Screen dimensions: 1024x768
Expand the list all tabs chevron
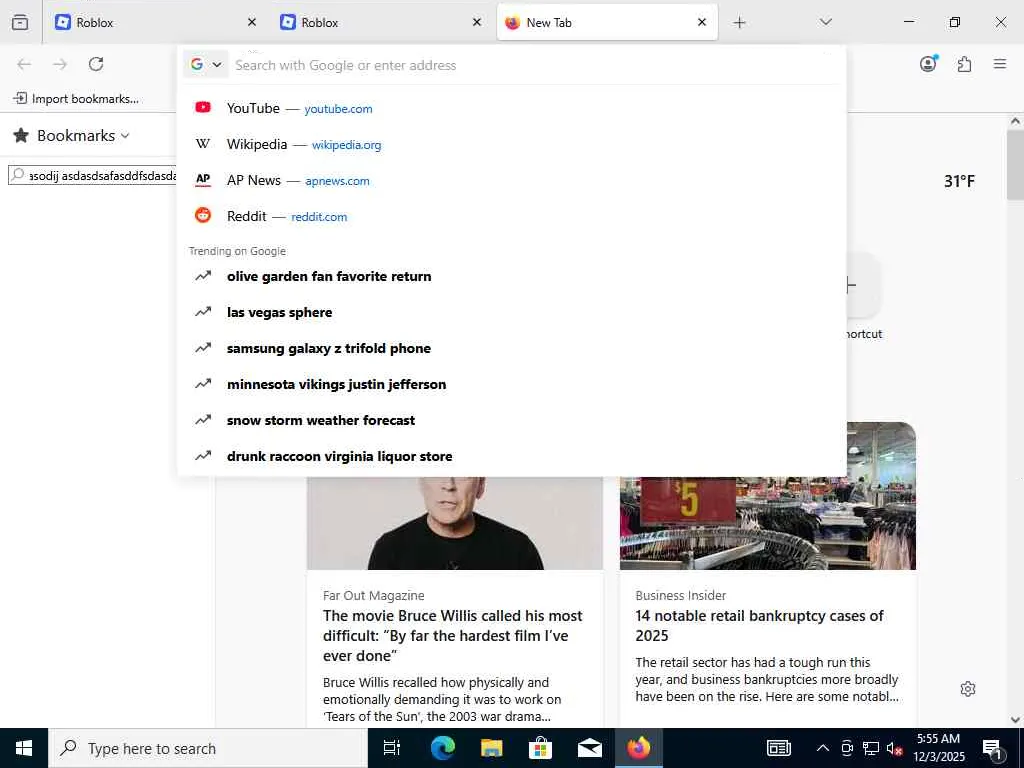825,22
